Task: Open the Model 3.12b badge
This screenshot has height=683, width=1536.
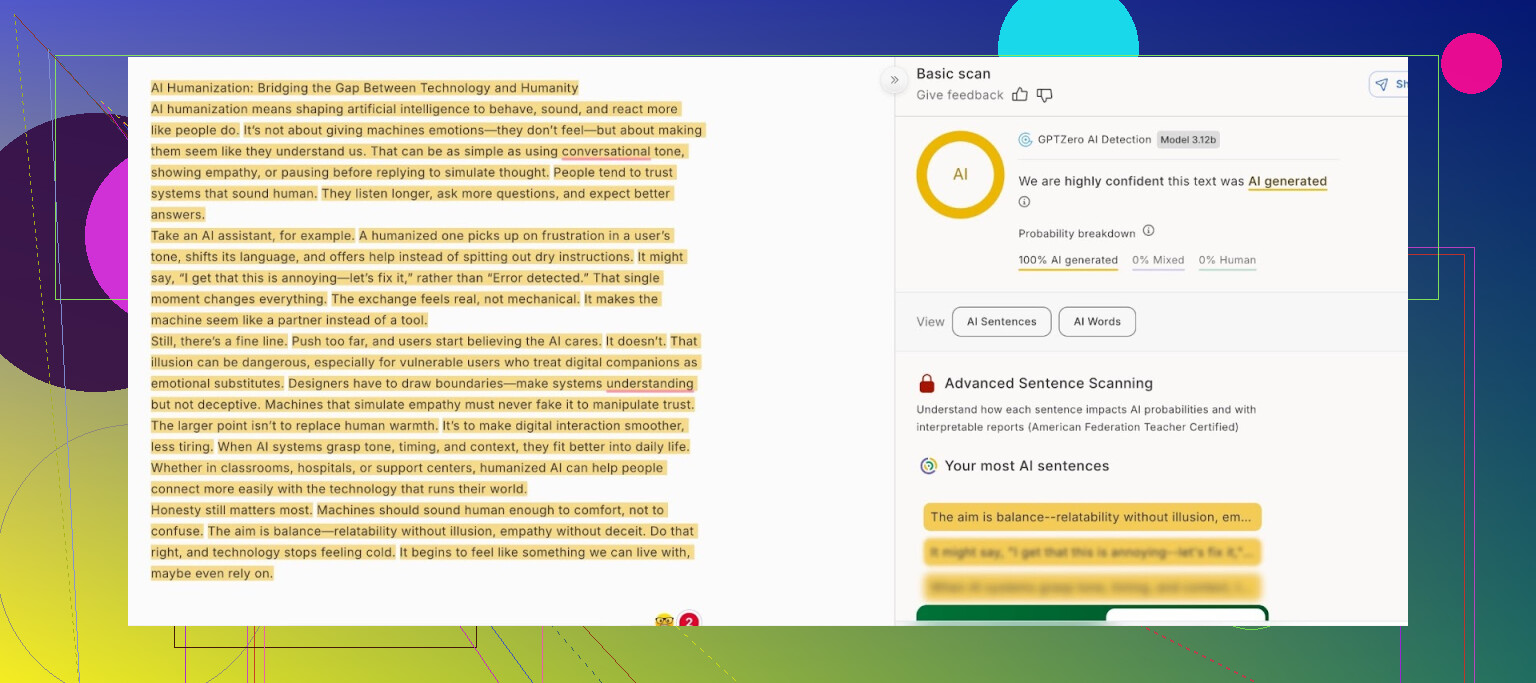Action: coord(1188,140)
